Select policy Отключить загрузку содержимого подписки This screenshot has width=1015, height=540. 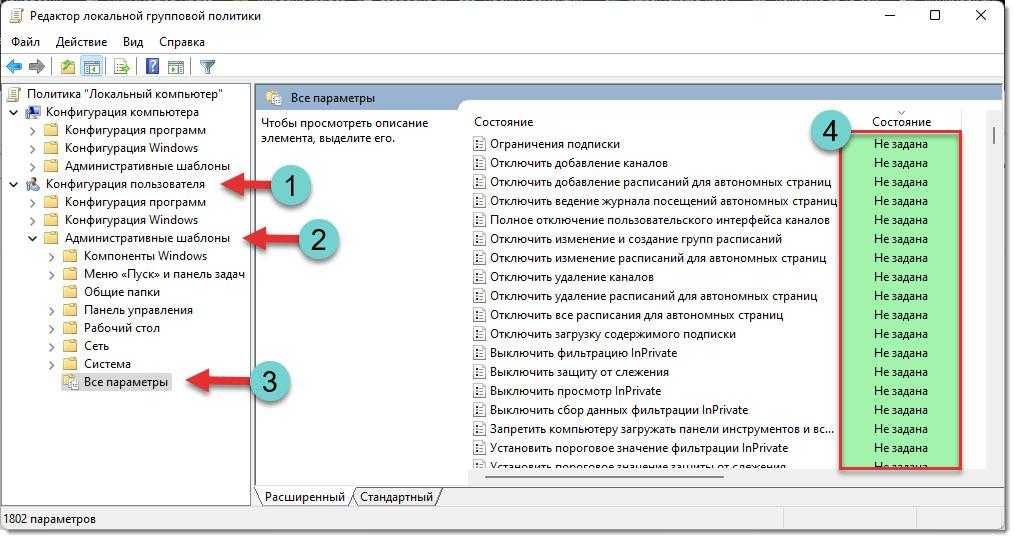coord(612,334)
